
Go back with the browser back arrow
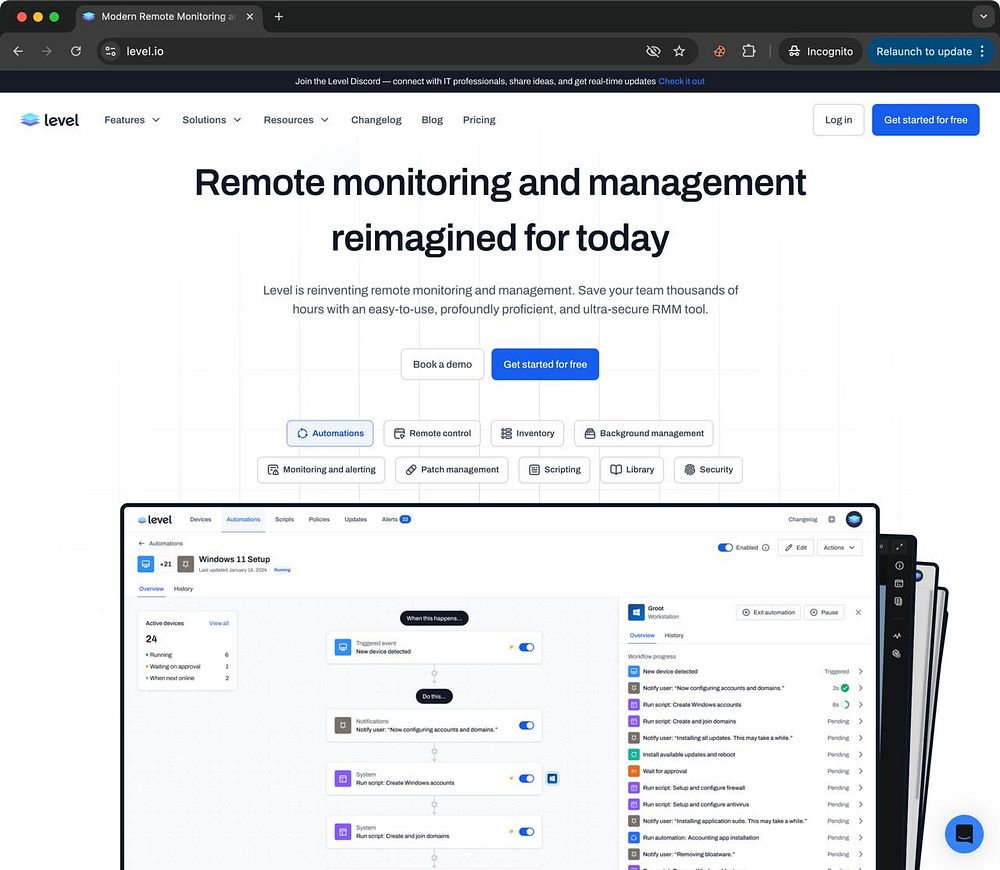tap(18, 51)
